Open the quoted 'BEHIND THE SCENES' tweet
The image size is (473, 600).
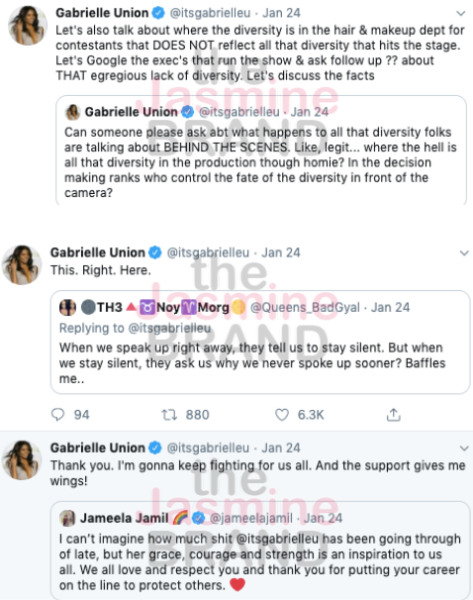point(261,150)
